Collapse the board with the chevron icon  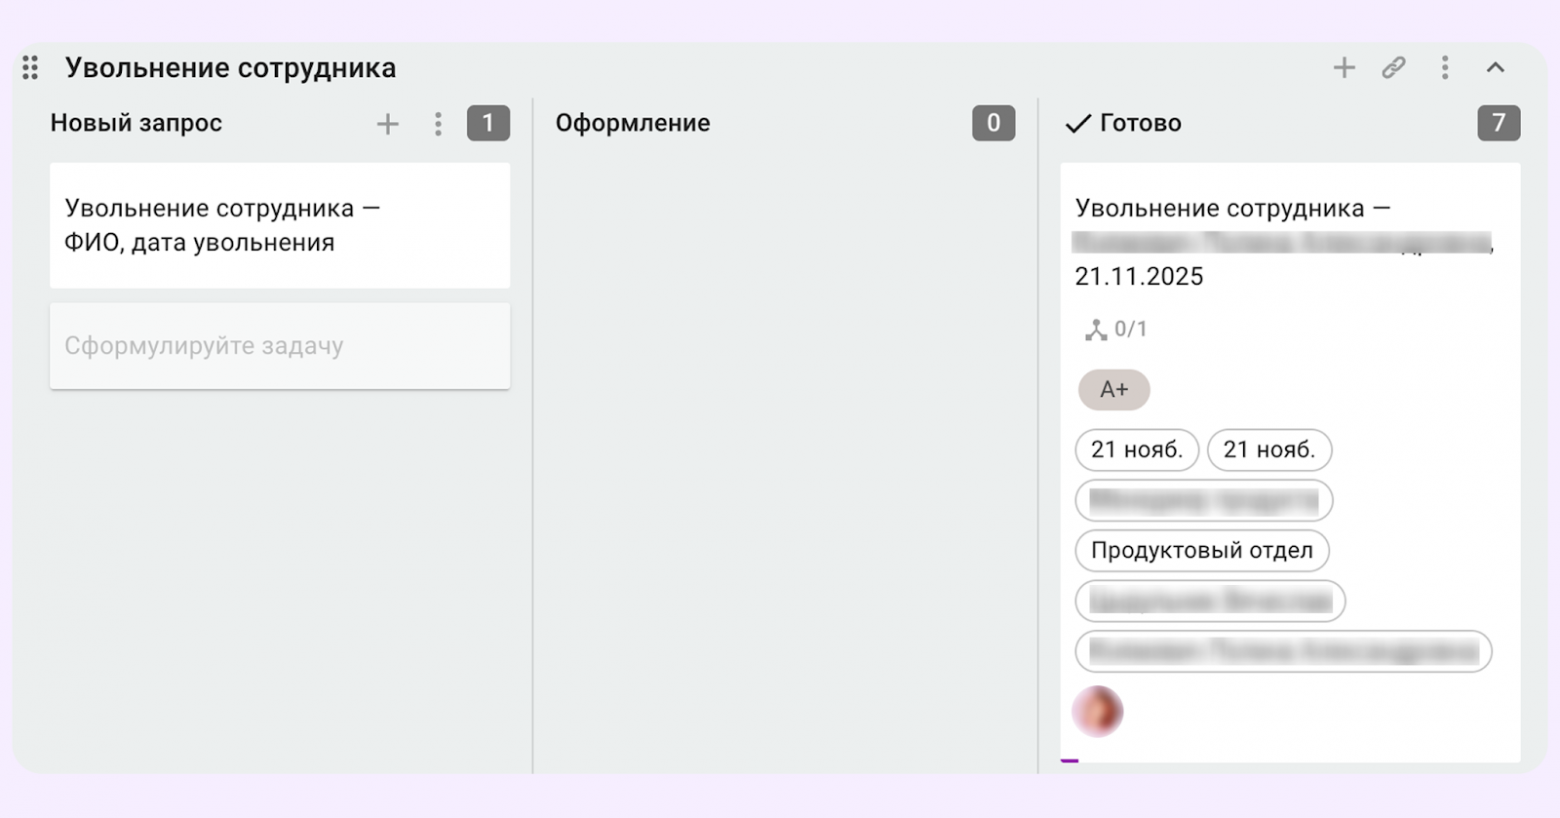point(1495,67)
